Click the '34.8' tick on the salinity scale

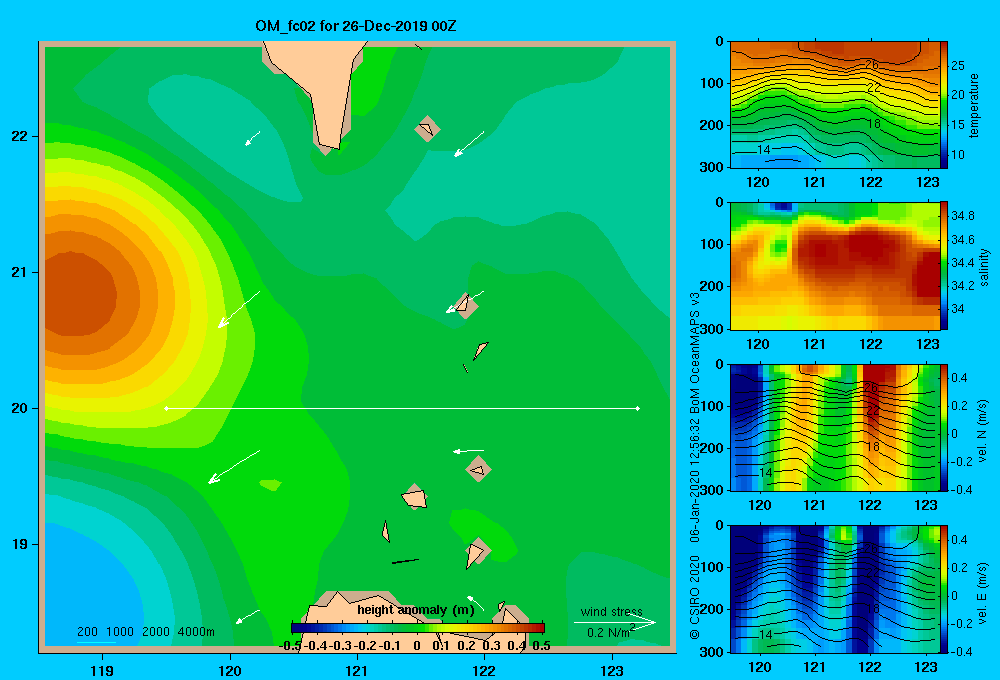pyautogui.click(x=962, y=216)
